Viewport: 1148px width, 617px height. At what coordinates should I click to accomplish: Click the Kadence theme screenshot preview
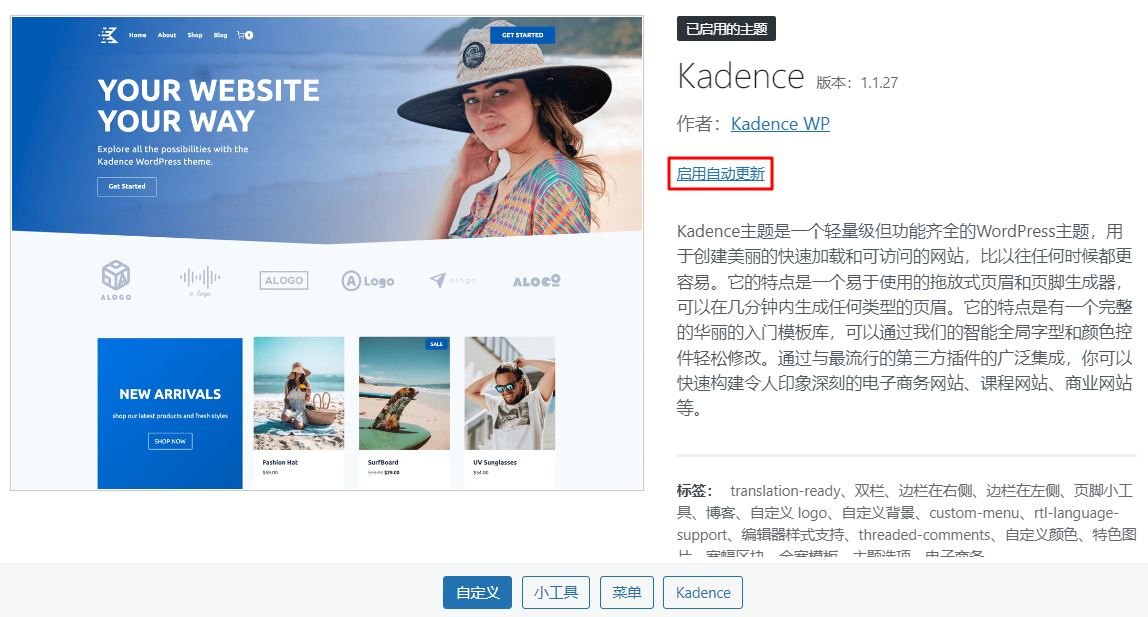[327, 253]
